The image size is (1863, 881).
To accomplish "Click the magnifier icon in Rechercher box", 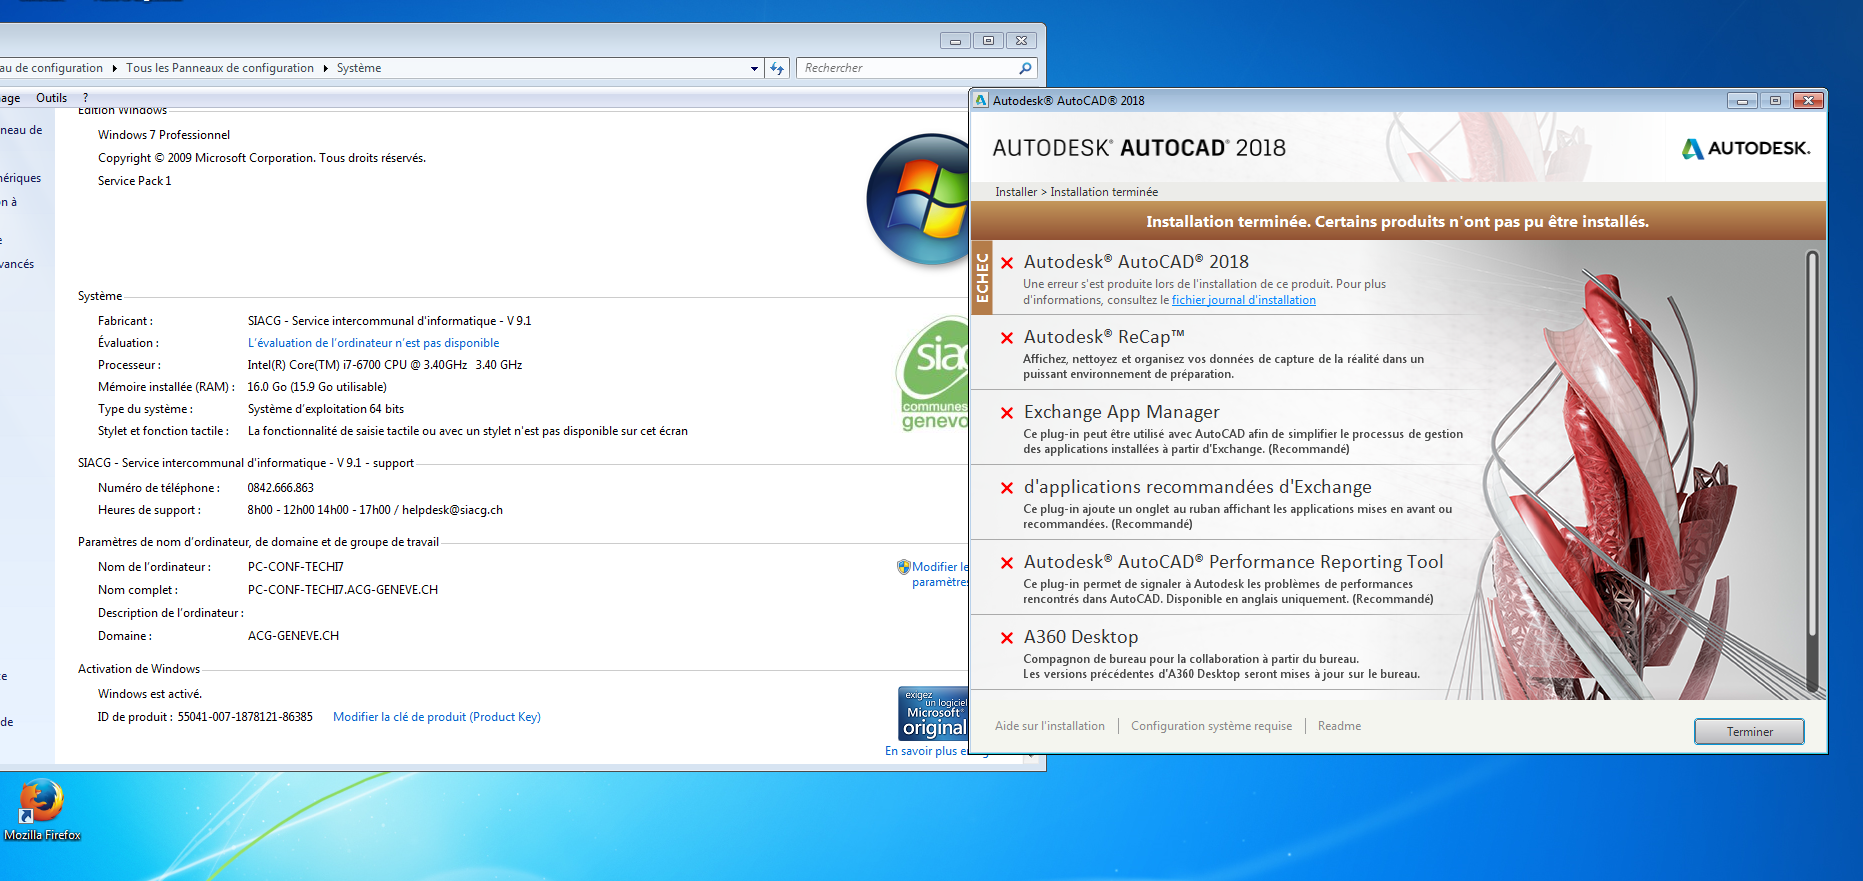I will coord(1025,68).
